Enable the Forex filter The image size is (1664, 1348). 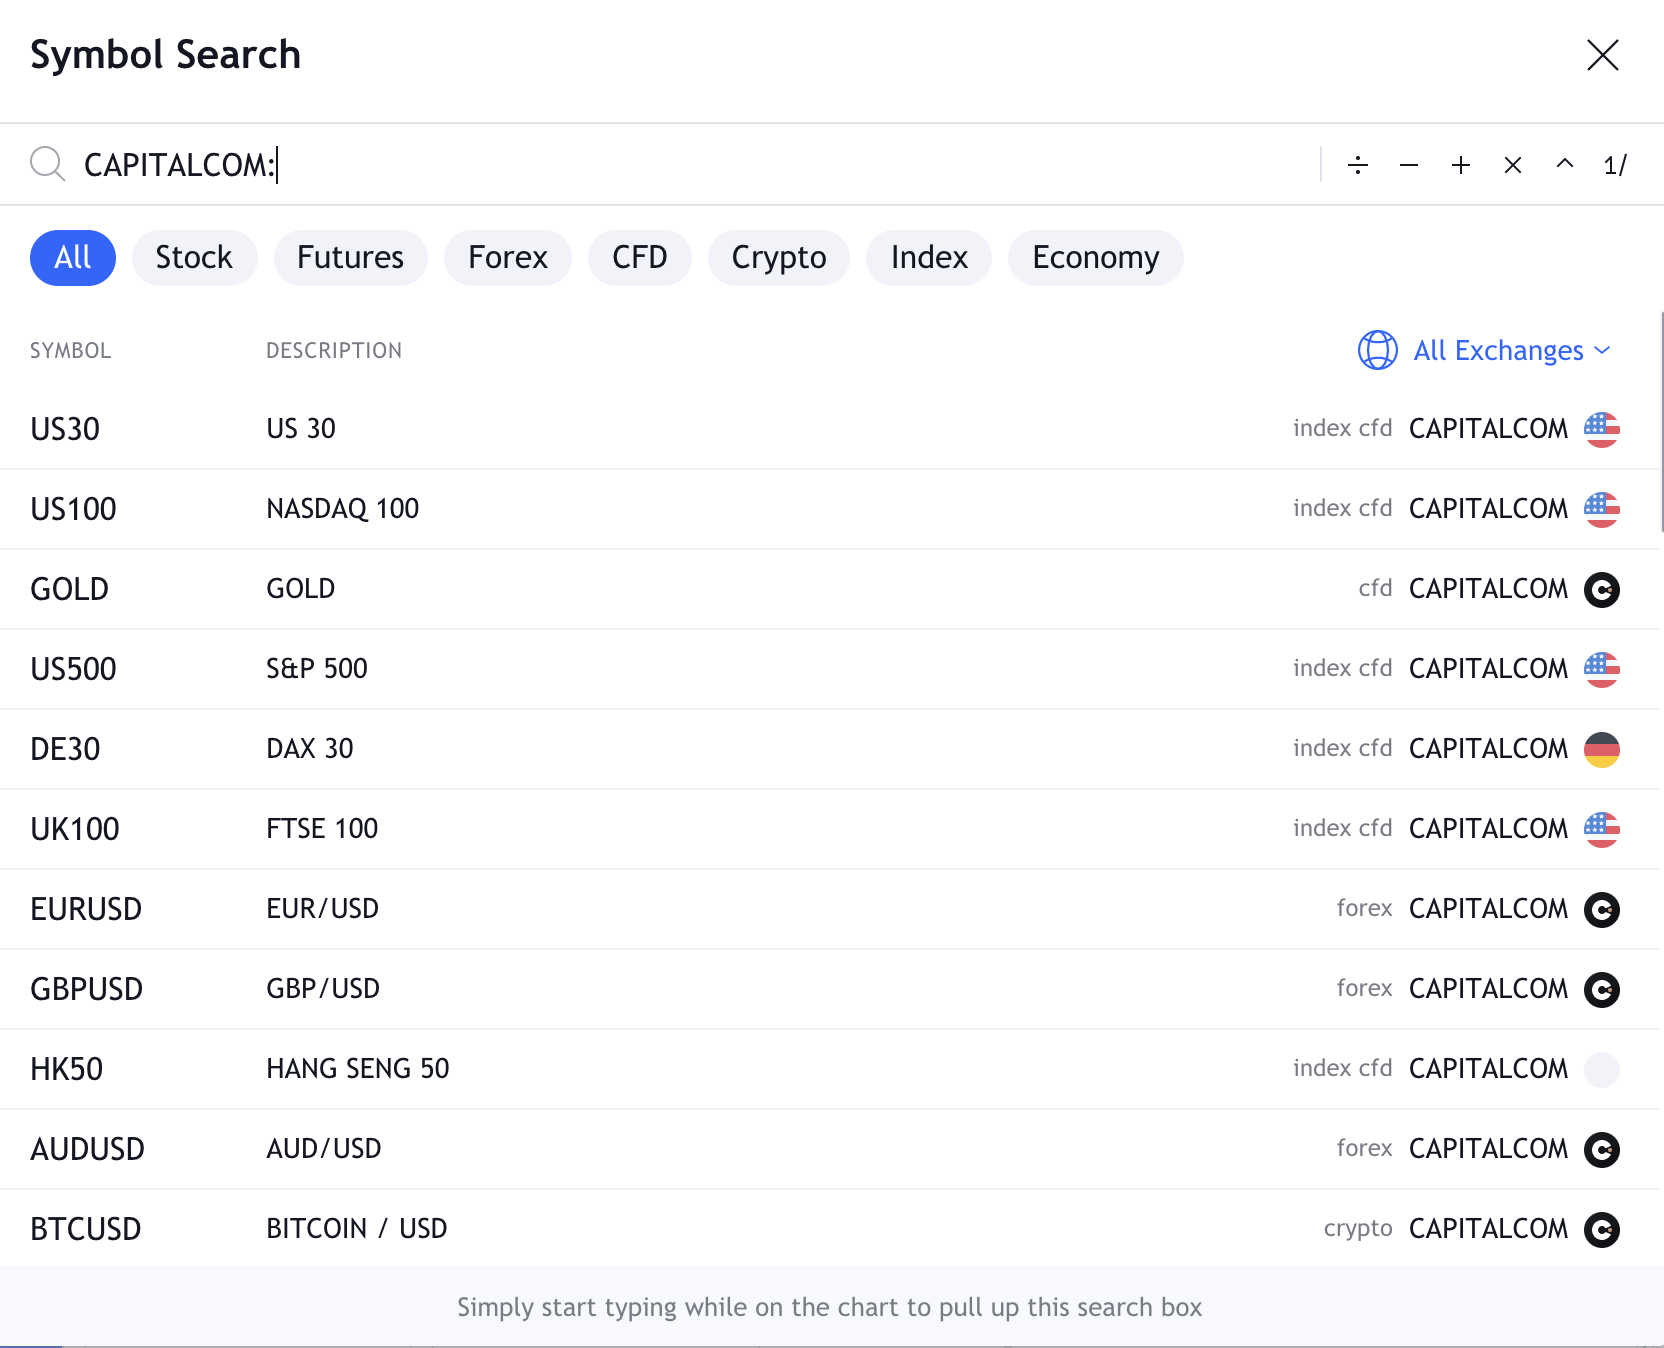[508, 257]
